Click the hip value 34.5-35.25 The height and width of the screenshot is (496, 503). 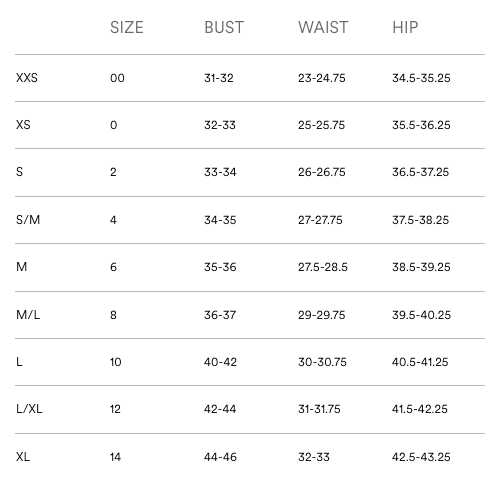coord(421,78)
